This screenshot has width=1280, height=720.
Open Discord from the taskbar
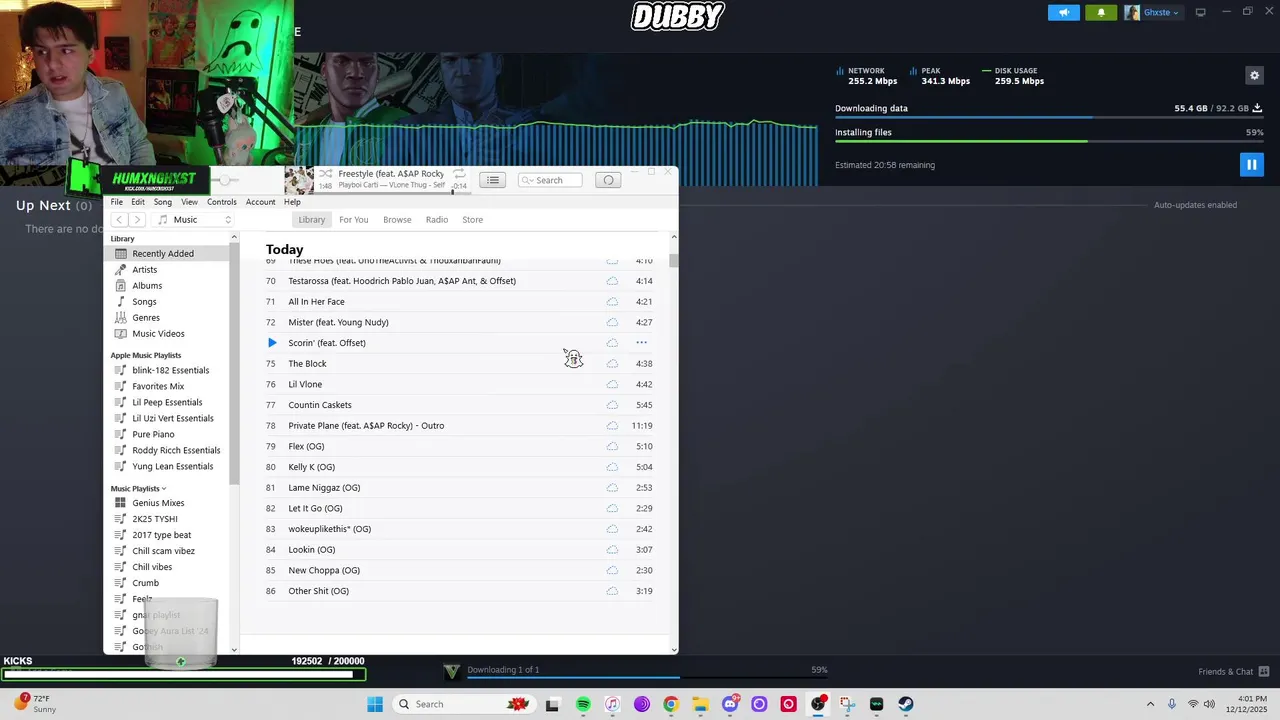730,704
